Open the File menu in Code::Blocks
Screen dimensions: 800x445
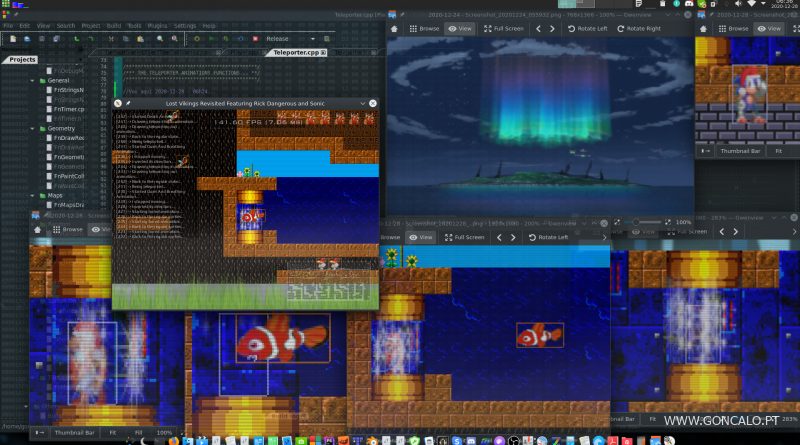click(8, 26)
